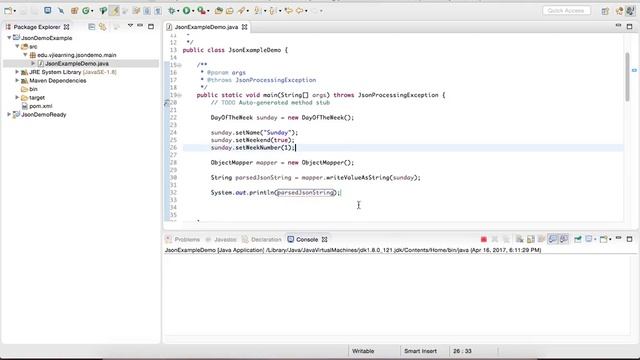This screenshot has width=640, height=360.
Task: Select the JsonExampleDemo.java editor tab
Action: 206,27
